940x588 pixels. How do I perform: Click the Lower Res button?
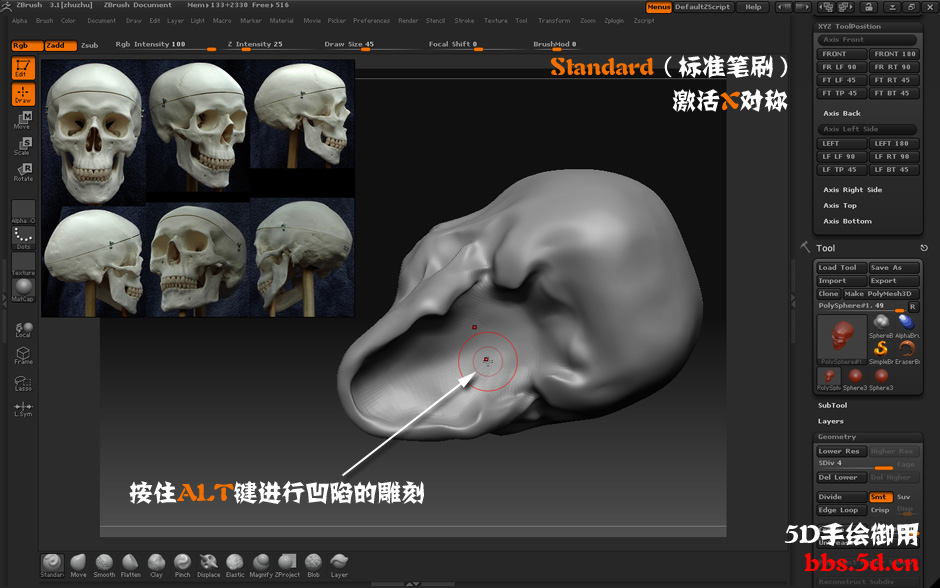point(841,451)
